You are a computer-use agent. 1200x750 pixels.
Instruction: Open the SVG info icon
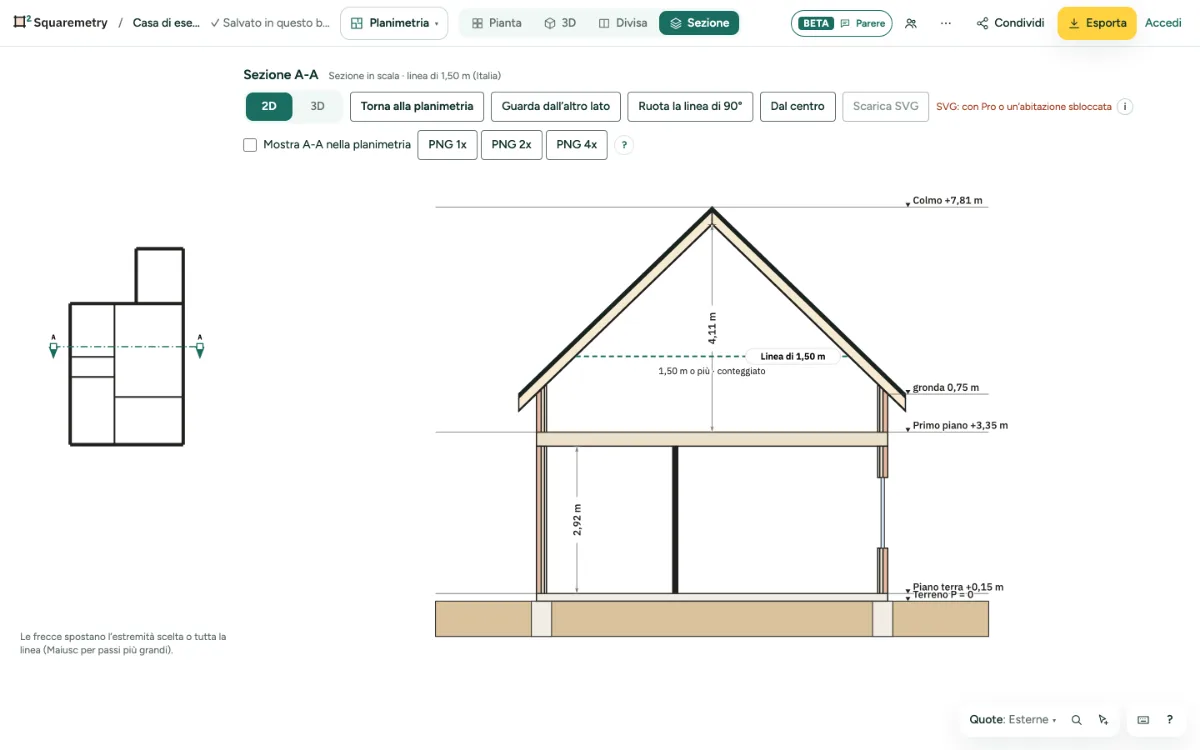point(1125,106)
